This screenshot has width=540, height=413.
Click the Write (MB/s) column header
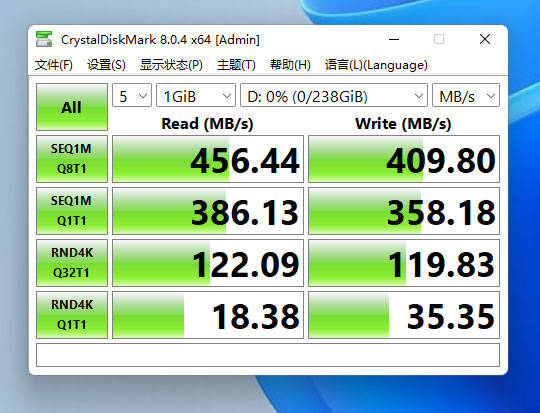pyautogui.click(x=403, y=124)
